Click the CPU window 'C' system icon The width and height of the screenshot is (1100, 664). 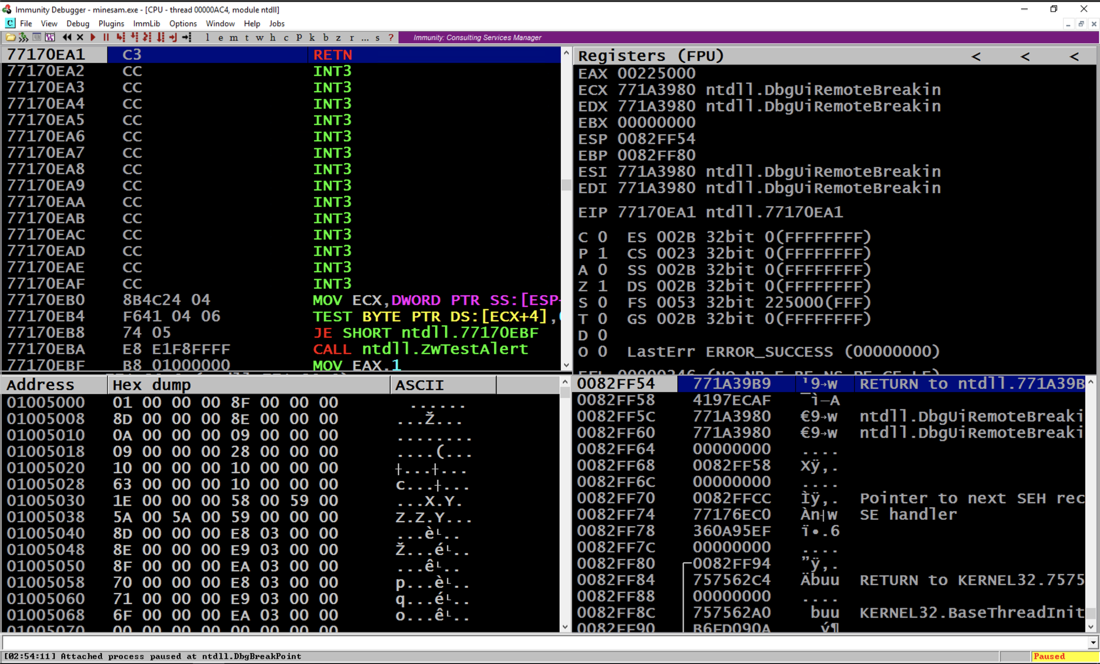[x=10, y=23]
